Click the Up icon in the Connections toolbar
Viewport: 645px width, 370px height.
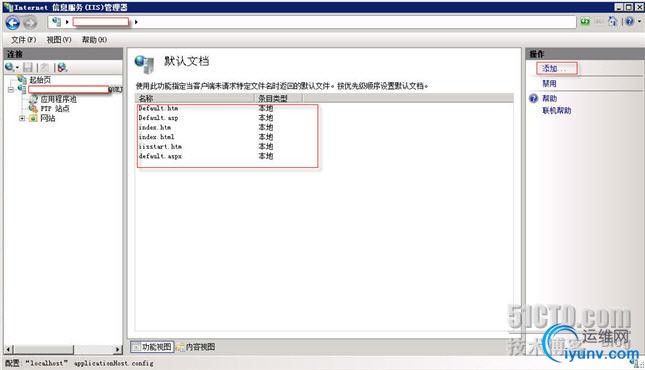45,67
